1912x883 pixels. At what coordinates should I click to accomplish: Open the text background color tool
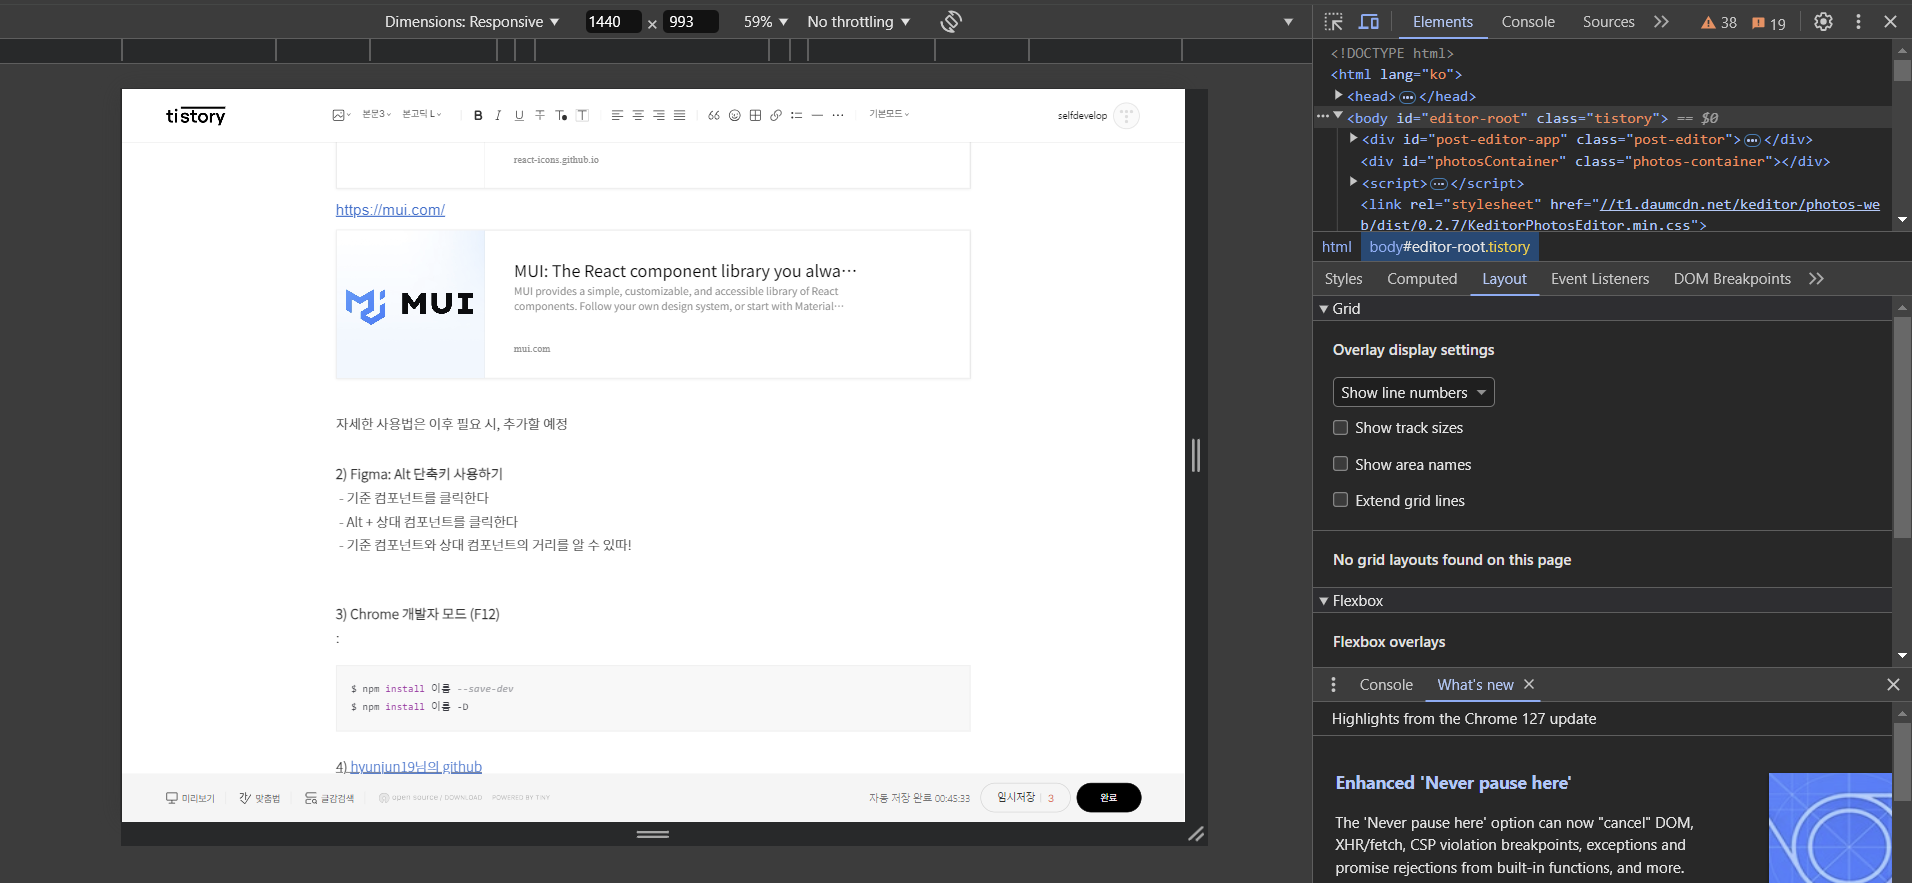[x=582, y=115]
